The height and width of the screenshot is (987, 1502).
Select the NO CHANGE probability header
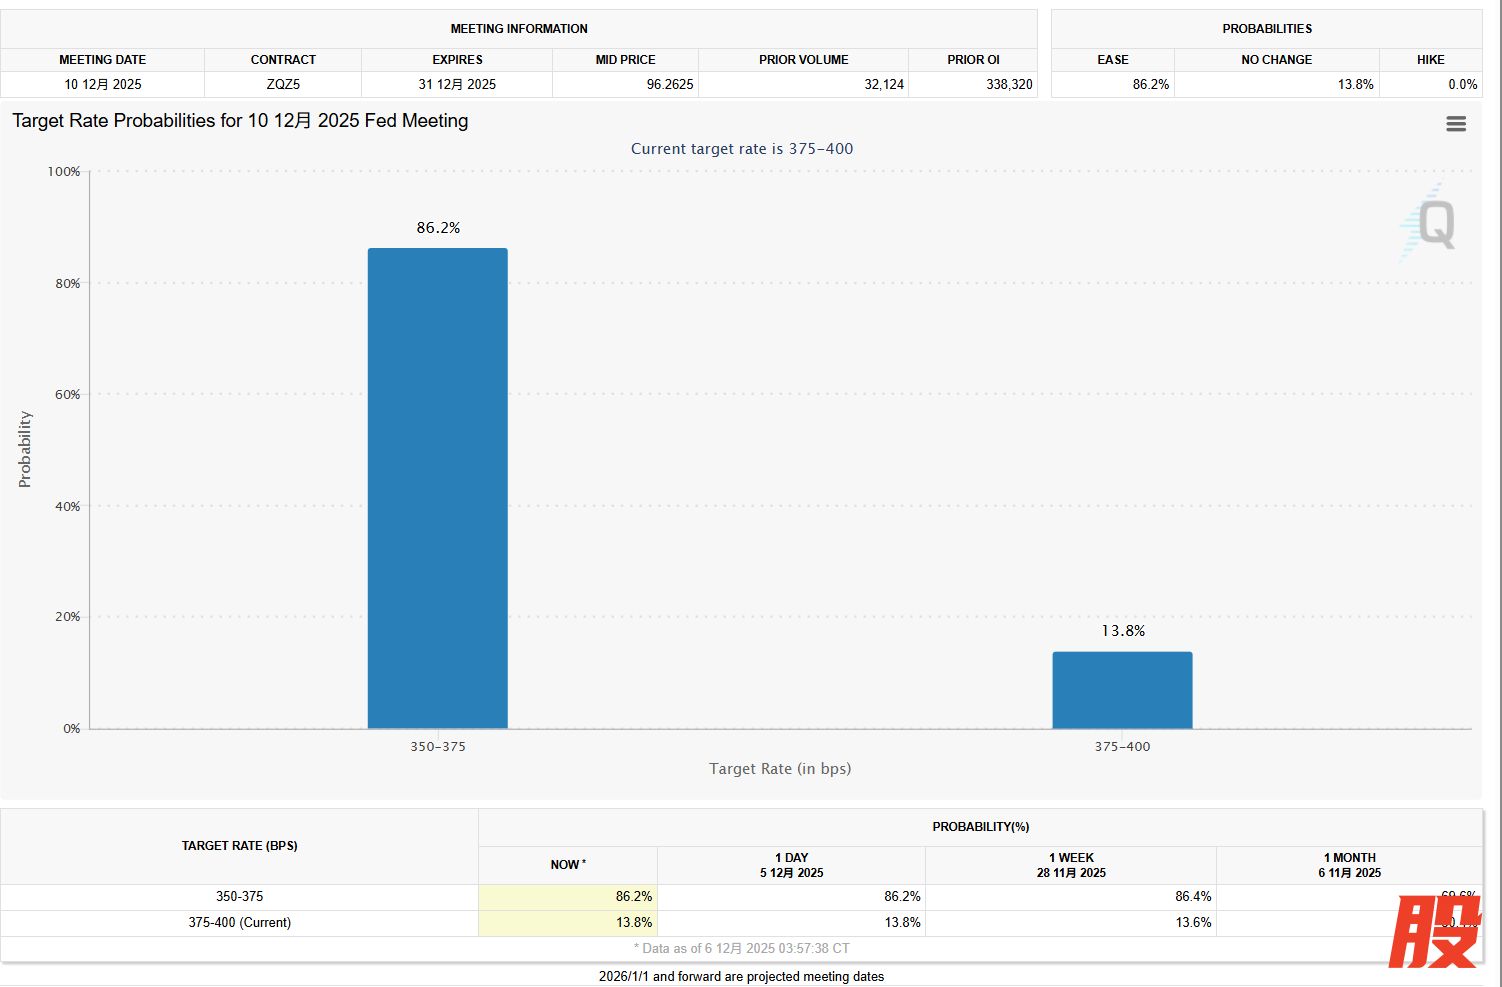point(1276,60)
